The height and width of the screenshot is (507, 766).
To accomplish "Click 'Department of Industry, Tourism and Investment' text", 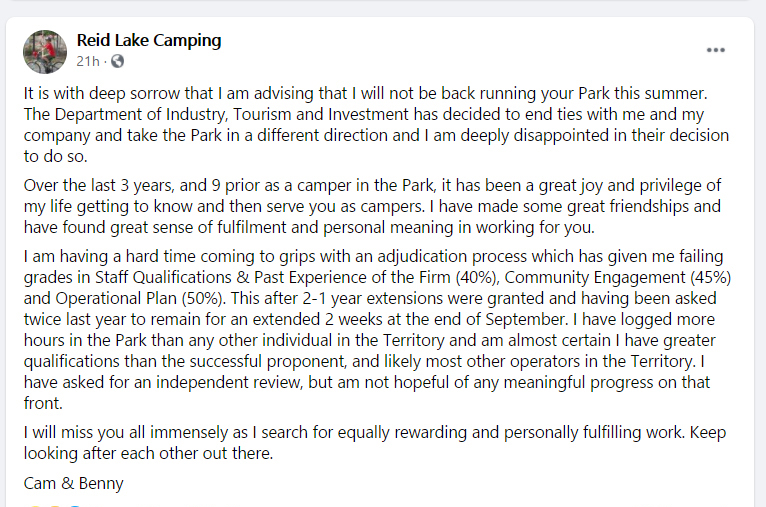I will [x=231, y=114].
